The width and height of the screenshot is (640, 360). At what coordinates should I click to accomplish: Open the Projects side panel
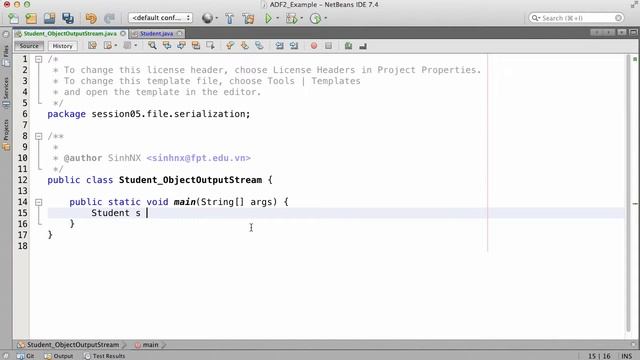[6, 135]
